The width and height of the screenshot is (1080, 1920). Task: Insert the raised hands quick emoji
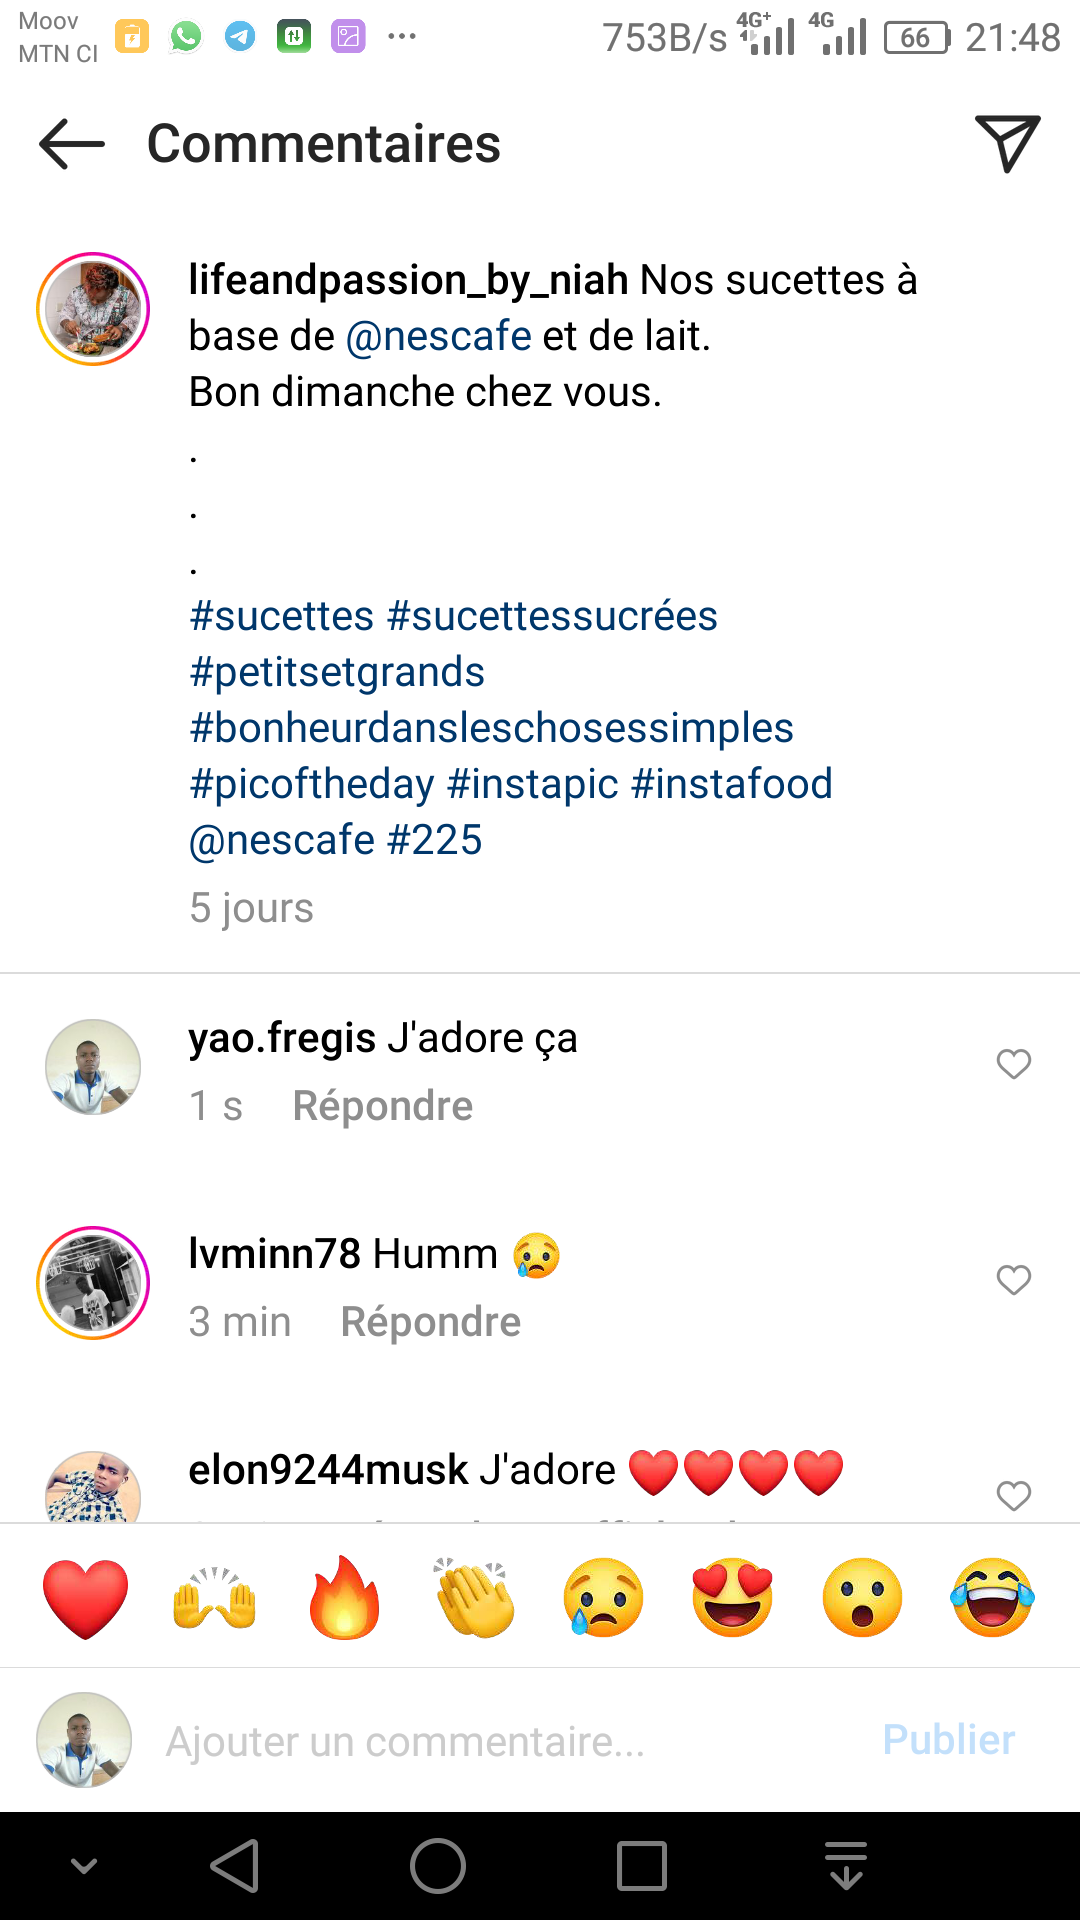pos(215,1598)
